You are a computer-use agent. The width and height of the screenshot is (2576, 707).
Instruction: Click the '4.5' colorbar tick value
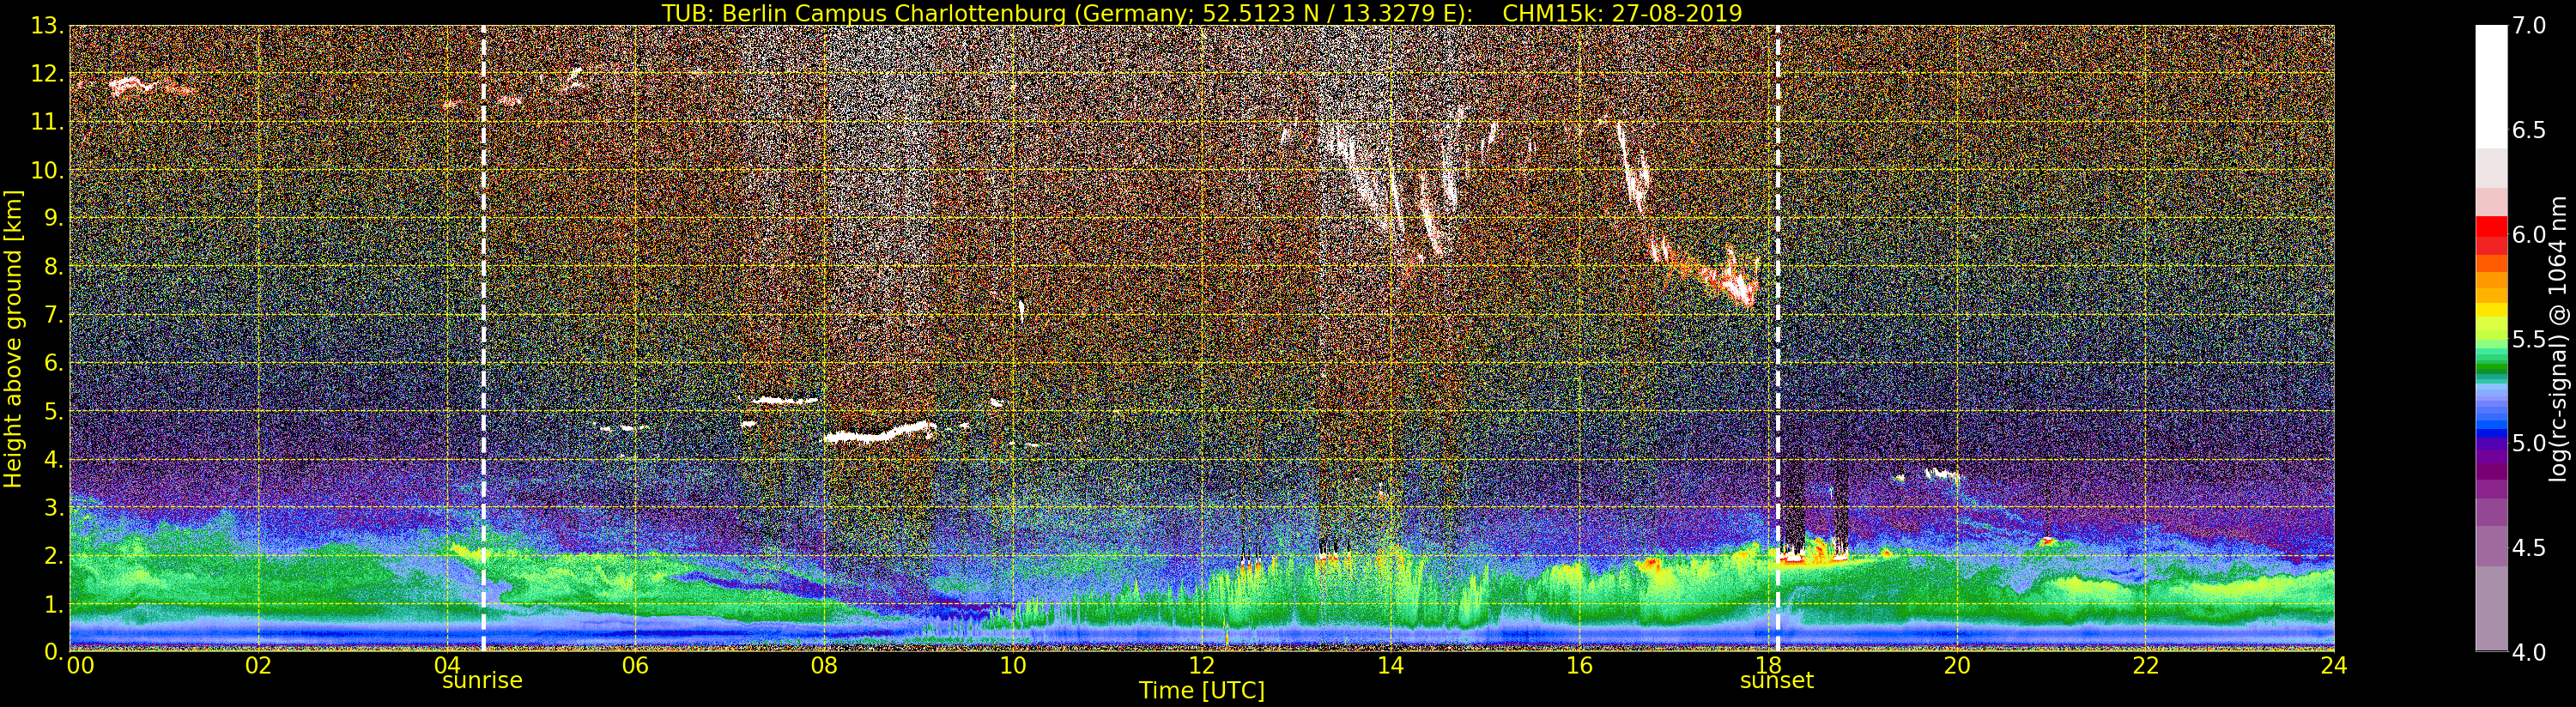[x=2529, y=548]
